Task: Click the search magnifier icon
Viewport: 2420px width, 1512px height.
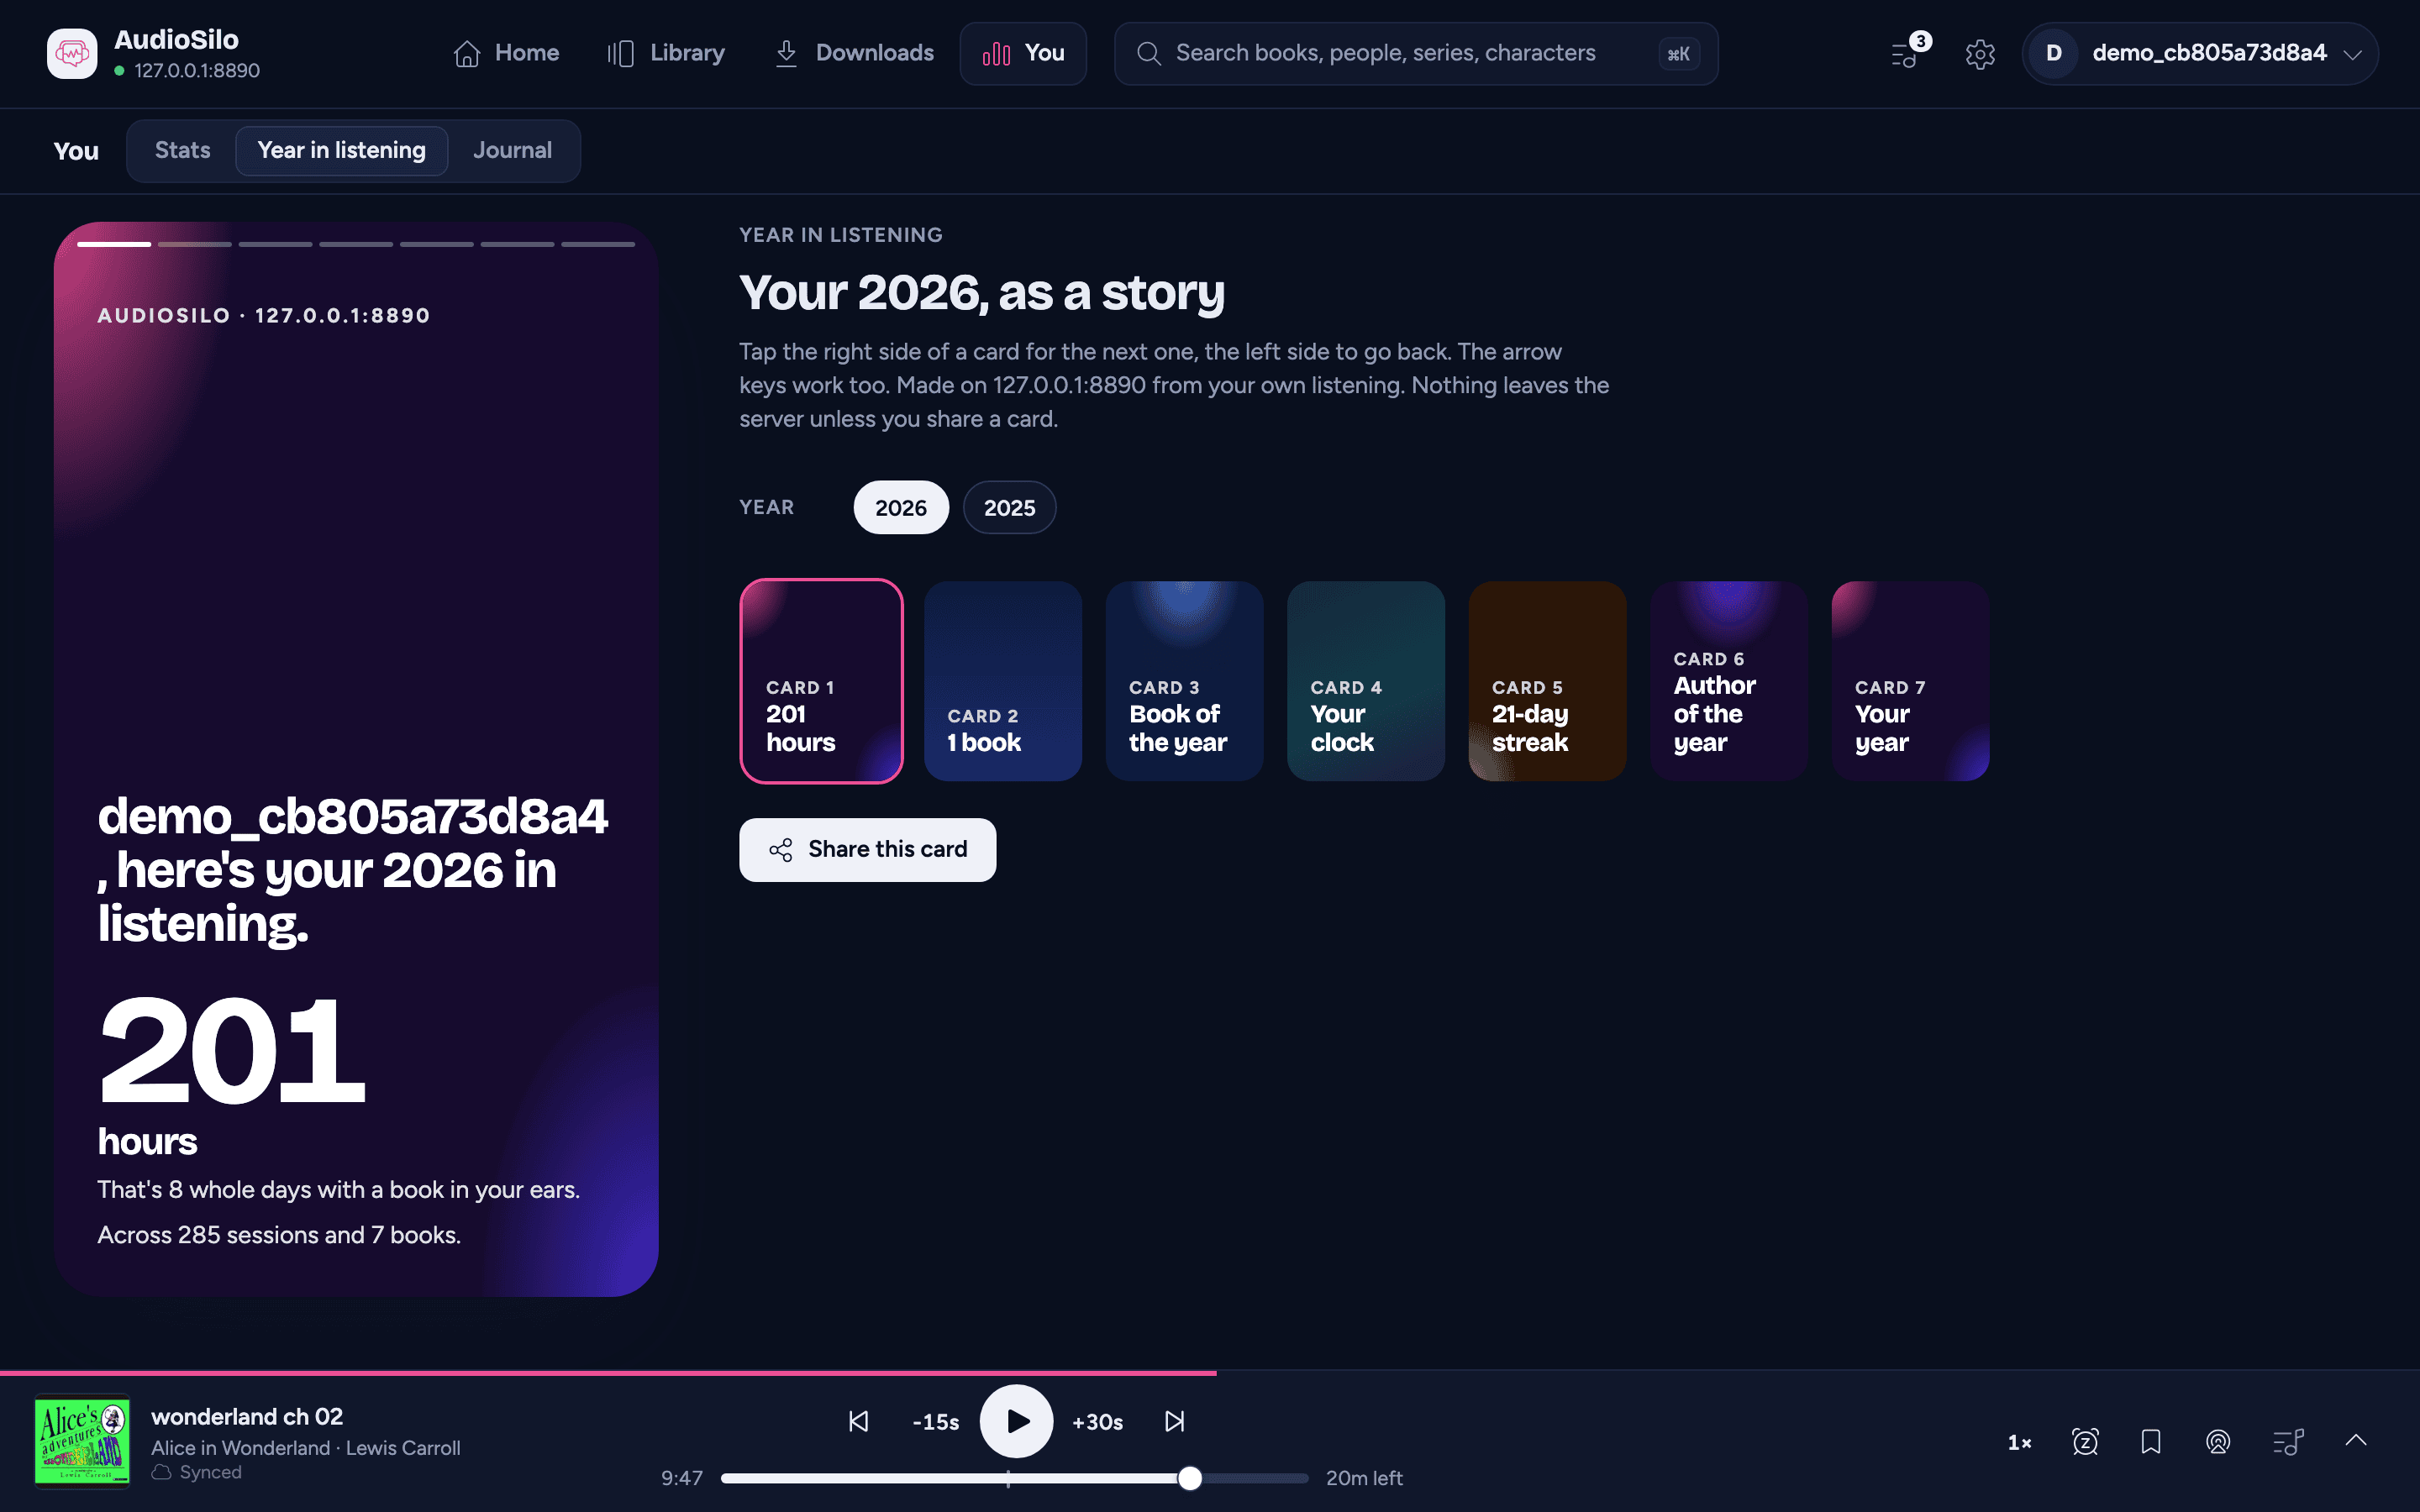Action: pos(1149,54)
